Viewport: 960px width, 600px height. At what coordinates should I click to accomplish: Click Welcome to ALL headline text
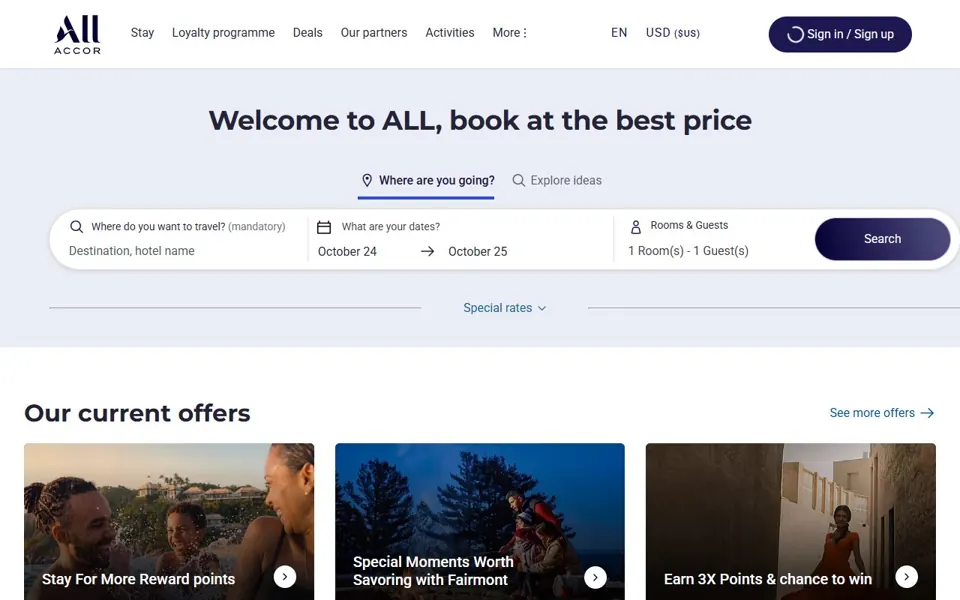pos(480,120)
